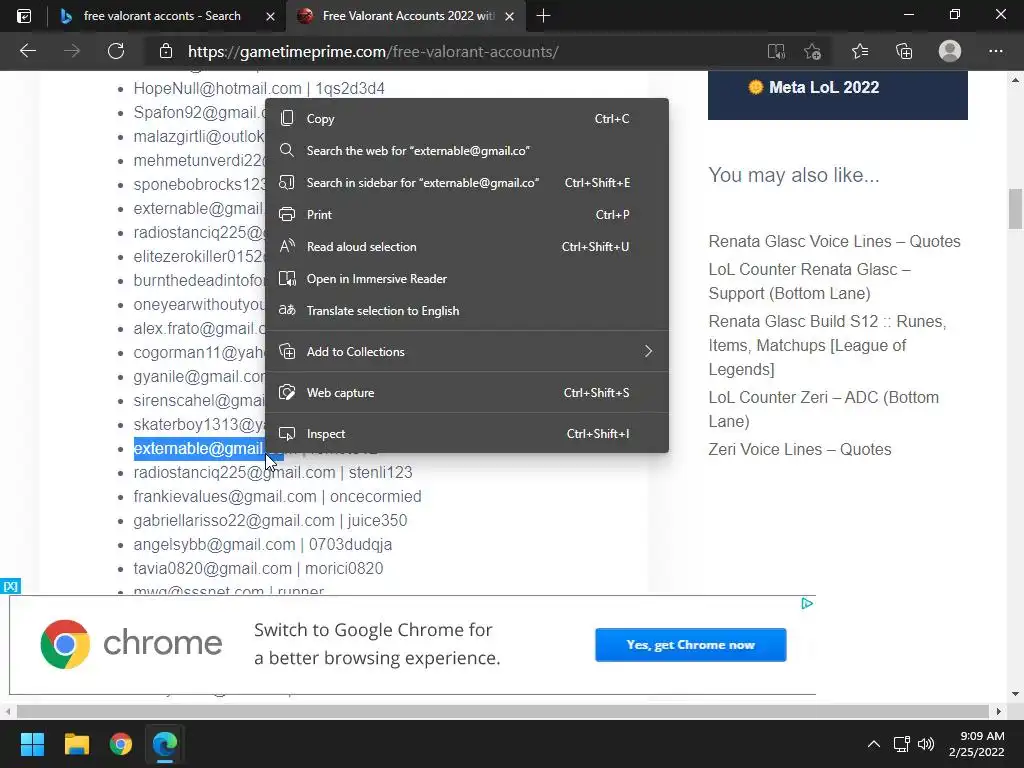1024x768 pixels.
Task: Open 'Renata Glasc Voice Lines – Quotes' link
Action: (x=834, y=242)
